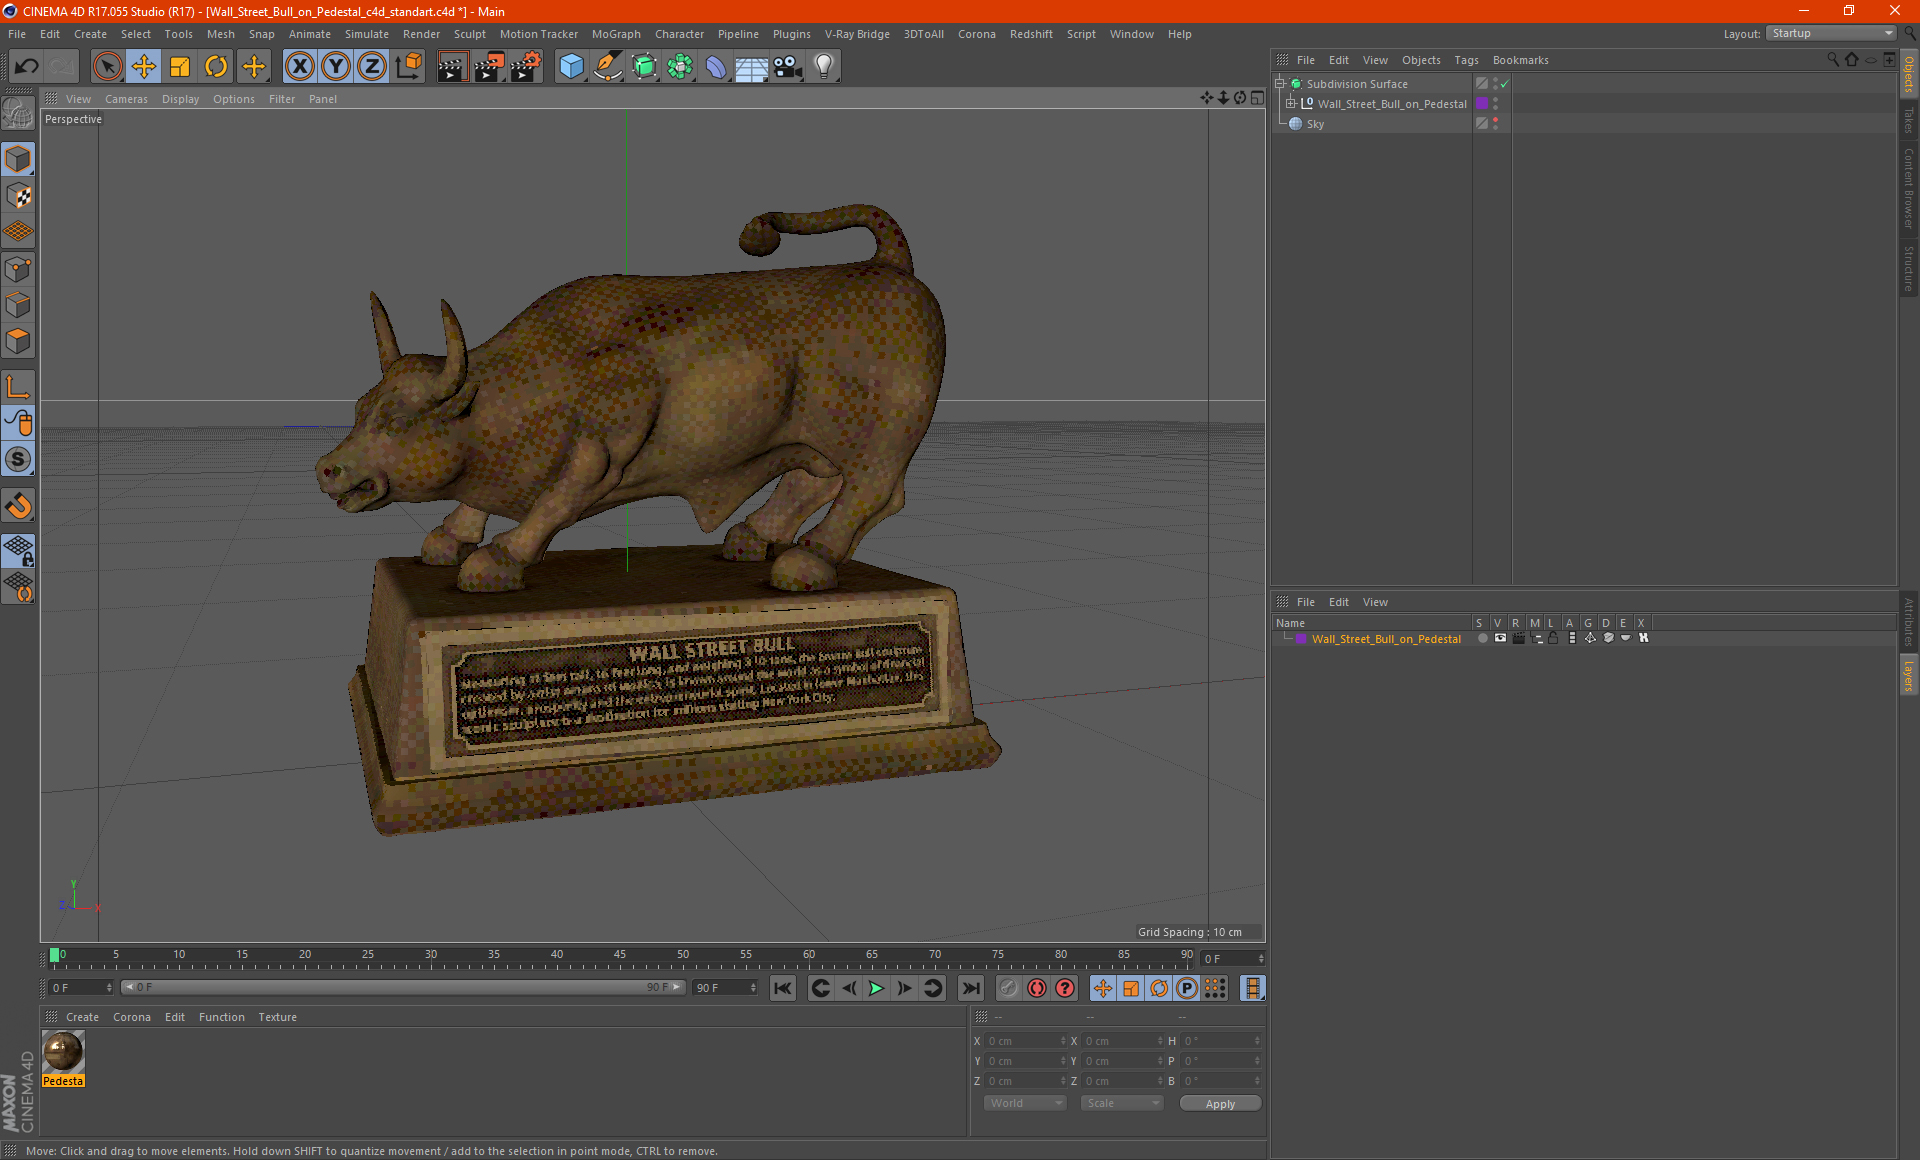Toggle Y axis lock
This screenshot has height=1160, width=1920.
pos(335,67)
